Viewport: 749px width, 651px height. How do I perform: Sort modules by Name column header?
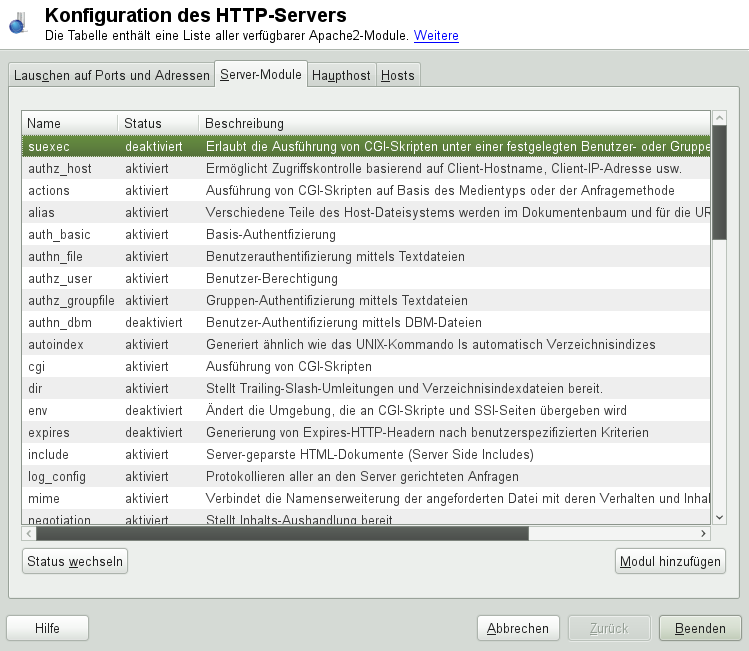pos(69,123)
